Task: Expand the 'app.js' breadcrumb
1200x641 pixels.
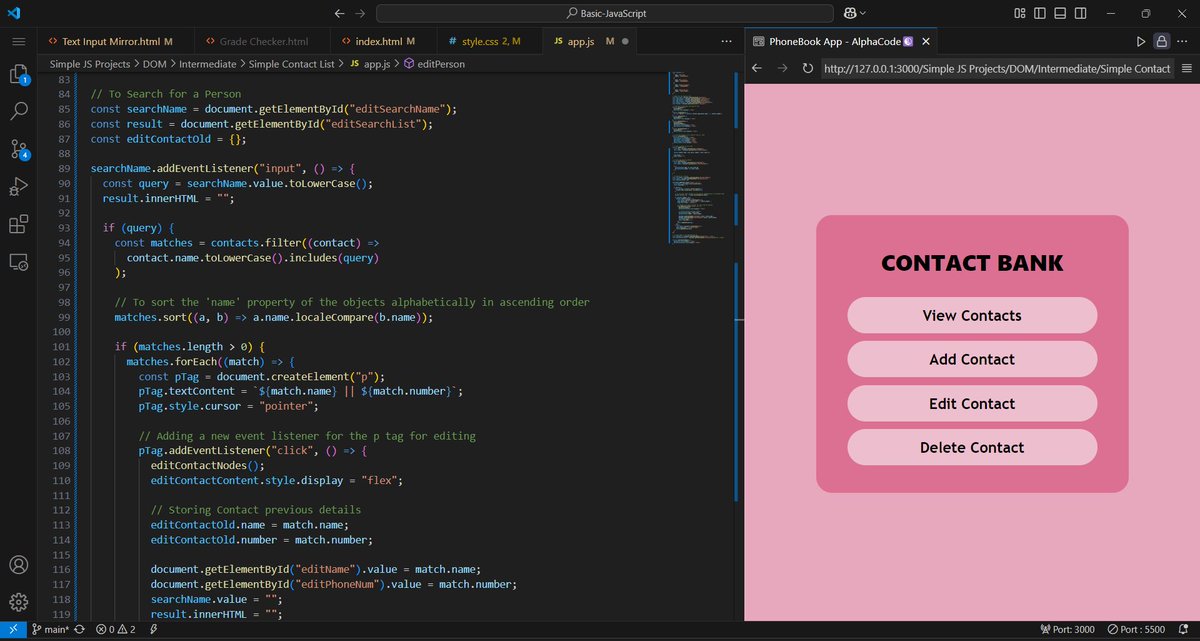Action: tap(369, 64)
